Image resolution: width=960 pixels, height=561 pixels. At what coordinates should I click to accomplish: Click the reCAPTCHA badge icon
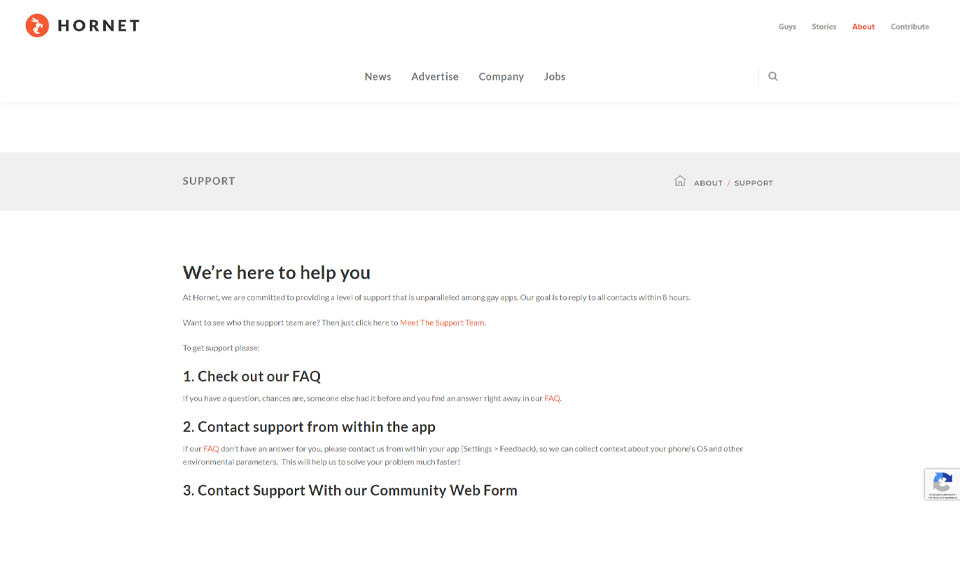[x=941, y=484]
